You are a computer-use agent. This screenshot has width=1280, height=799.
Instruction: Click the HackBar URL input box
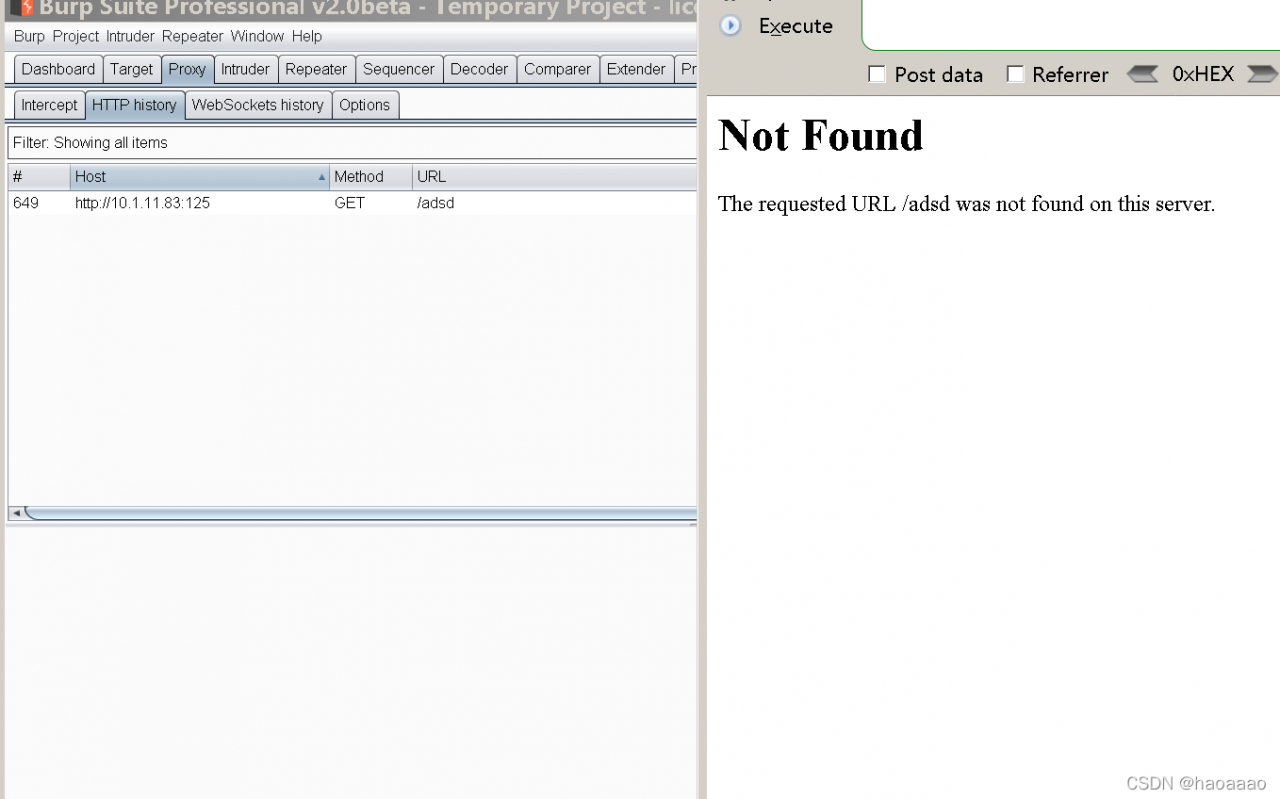(x=1070, y=24)
